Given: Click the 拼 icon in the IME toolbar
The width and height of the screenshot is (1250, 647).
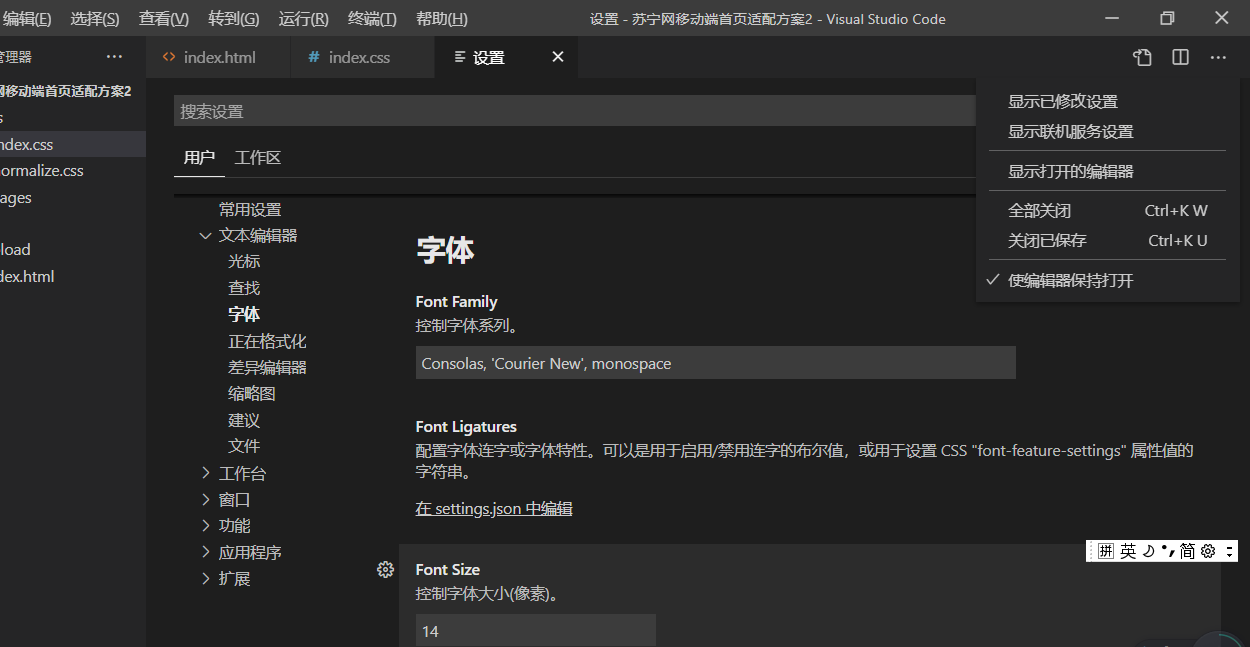Looking at the screenshot, I should point(1105,551).
